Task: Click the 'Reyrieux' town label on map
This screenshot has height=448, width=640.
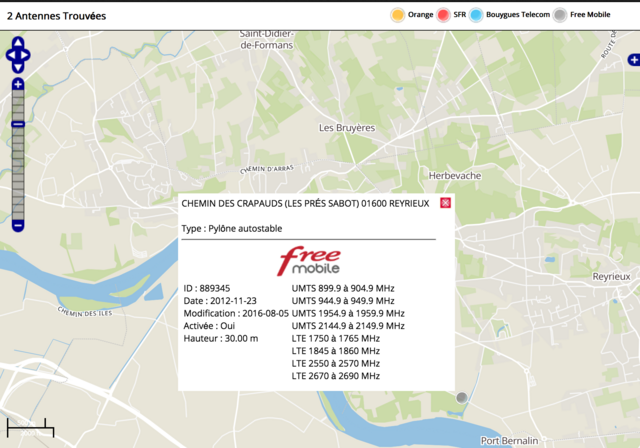Action: (x=611, y=277)
